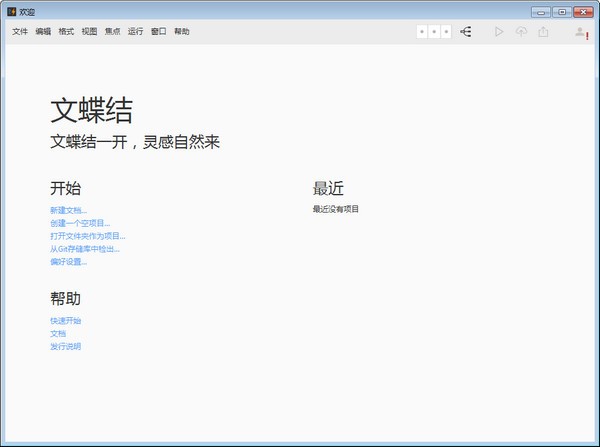Click the 新建文档... link
The height and width of the screenshot is (447, 600).
click(68, 210)
